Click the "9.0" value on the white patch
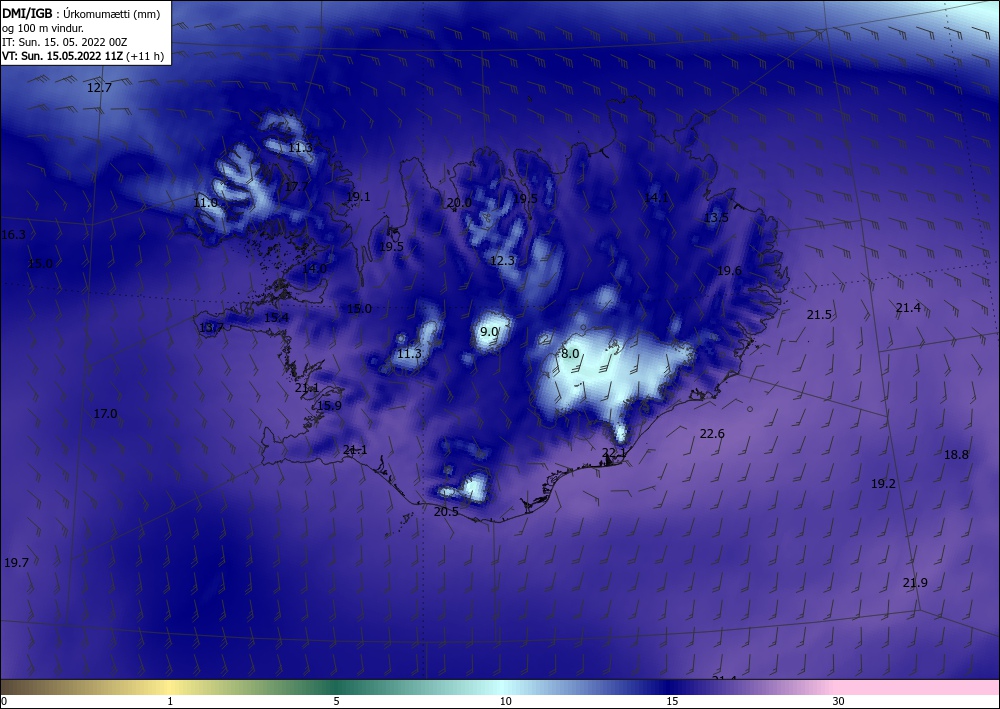Screen dimensions: 1000x709 click(x=489, y=332)
